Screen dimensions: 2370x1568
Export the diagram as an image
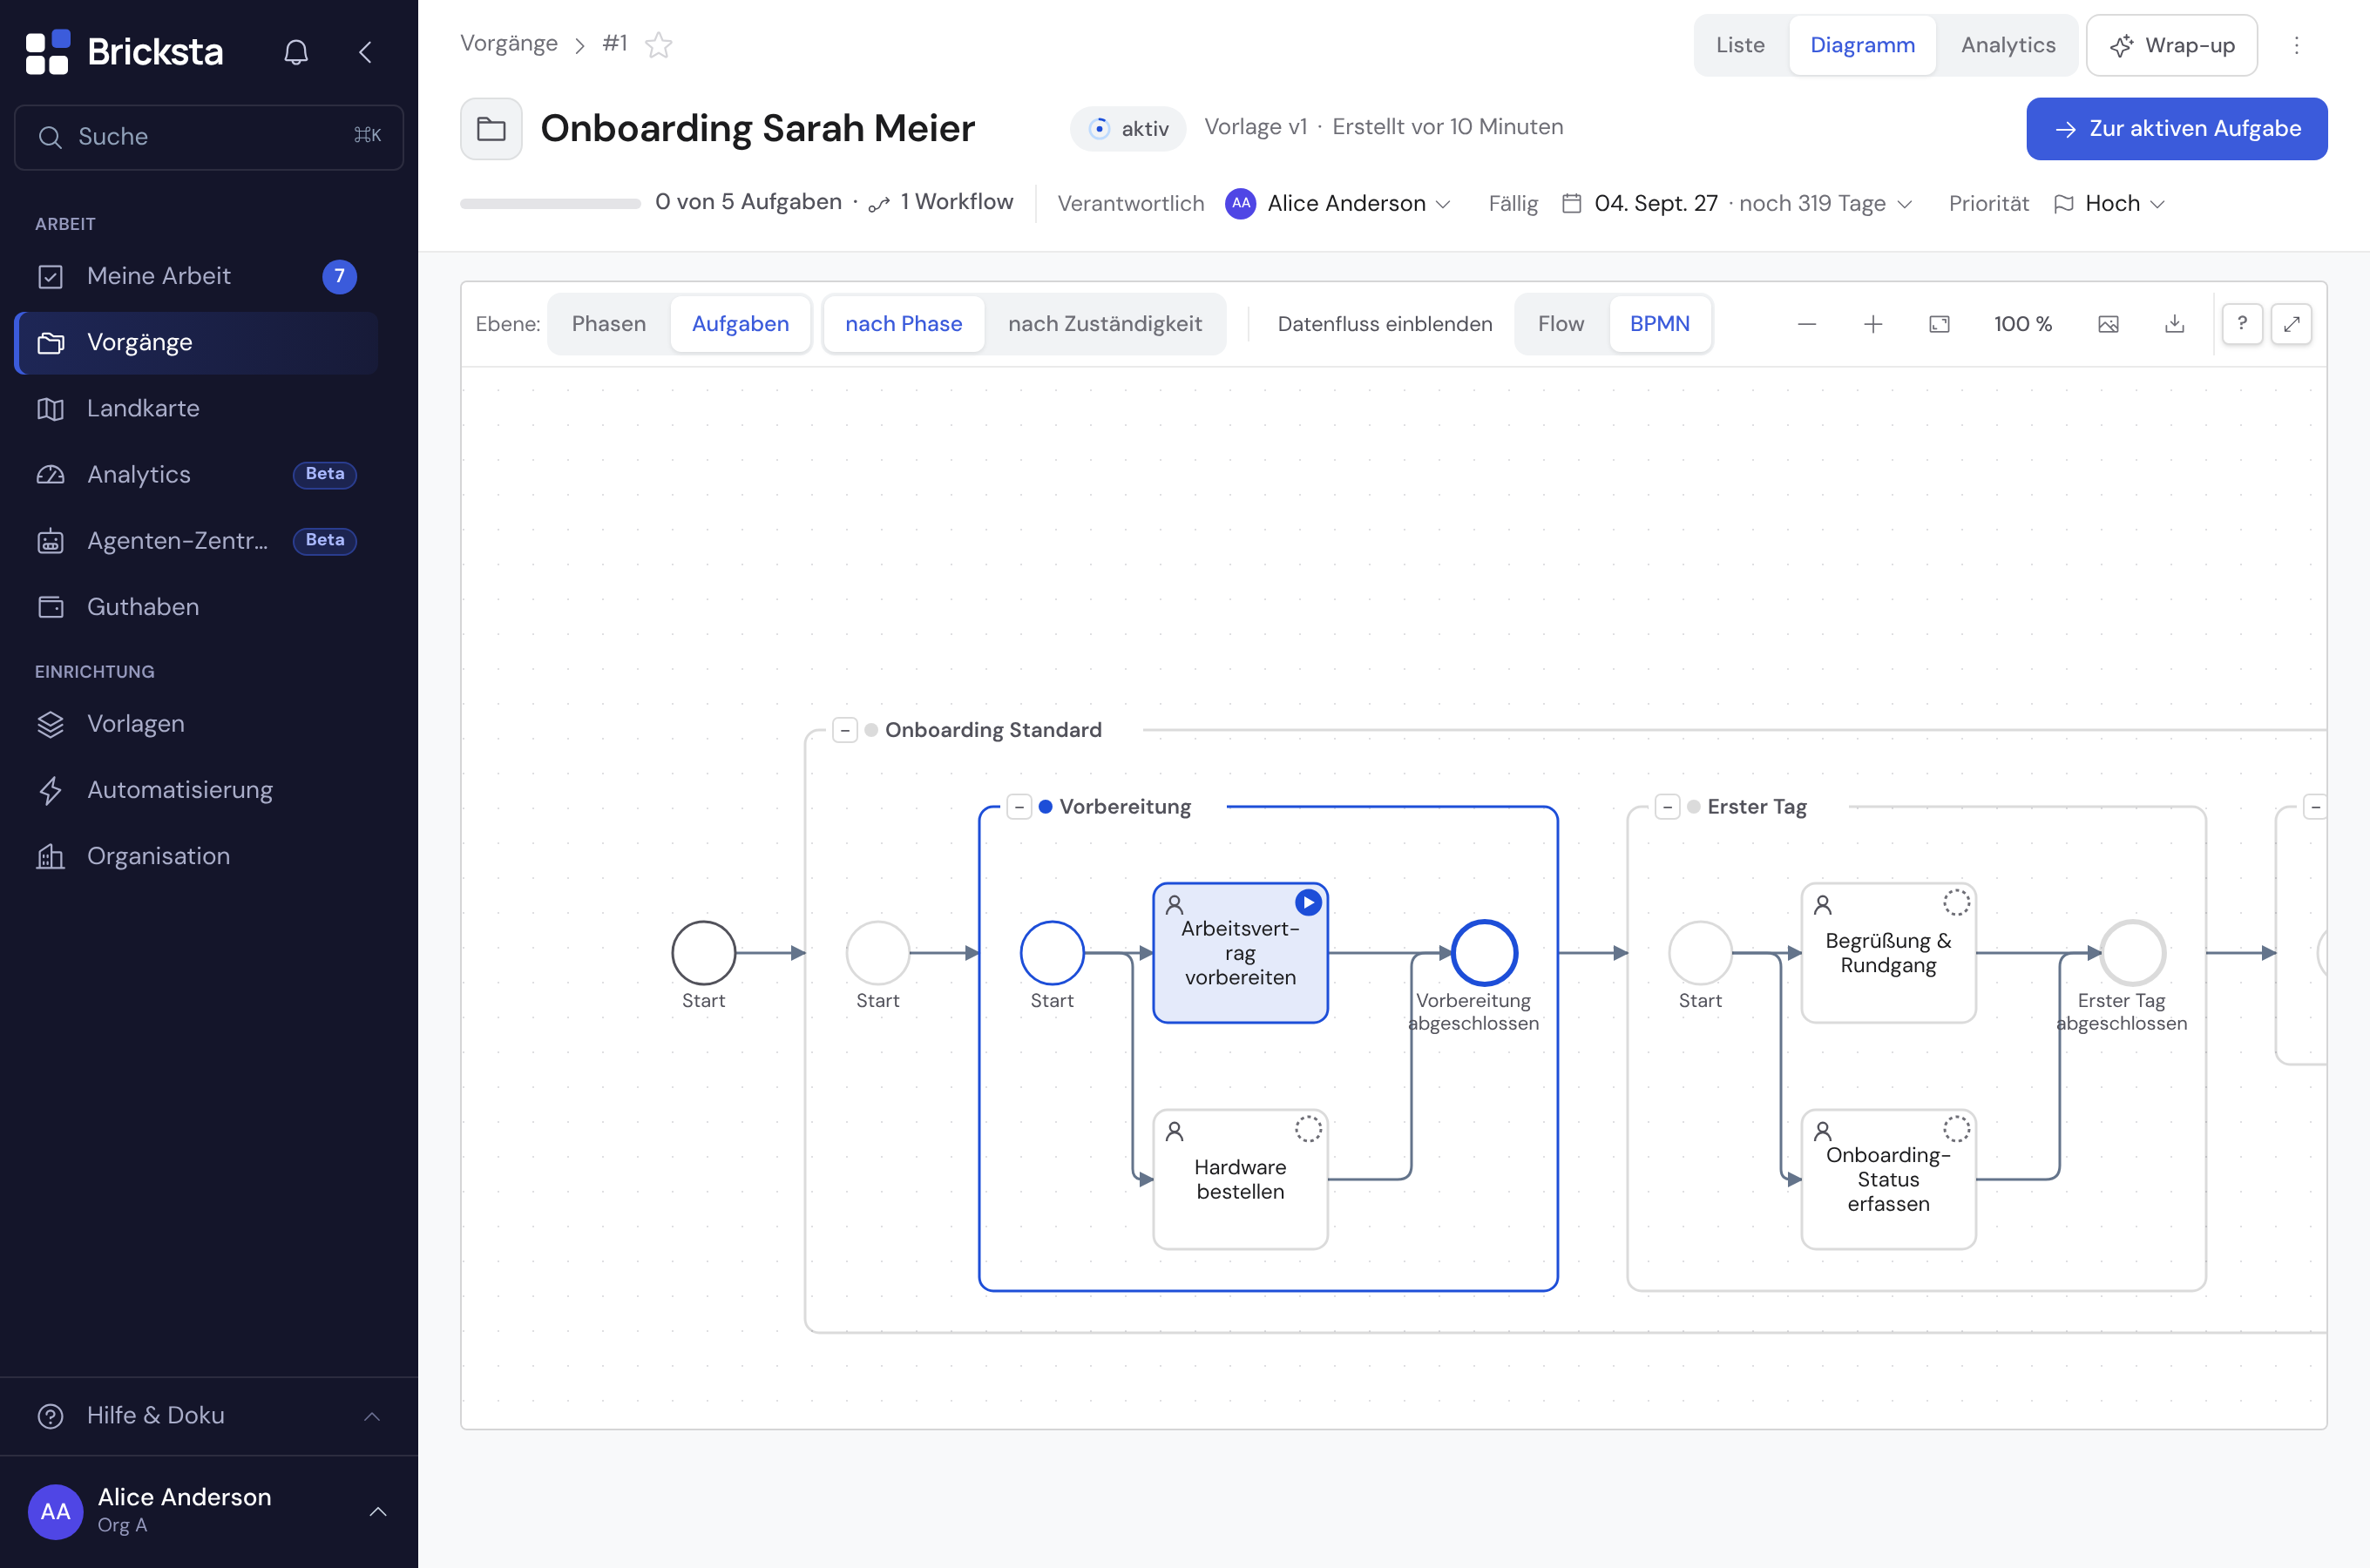pyautogui.click(x=2108, y=324)
